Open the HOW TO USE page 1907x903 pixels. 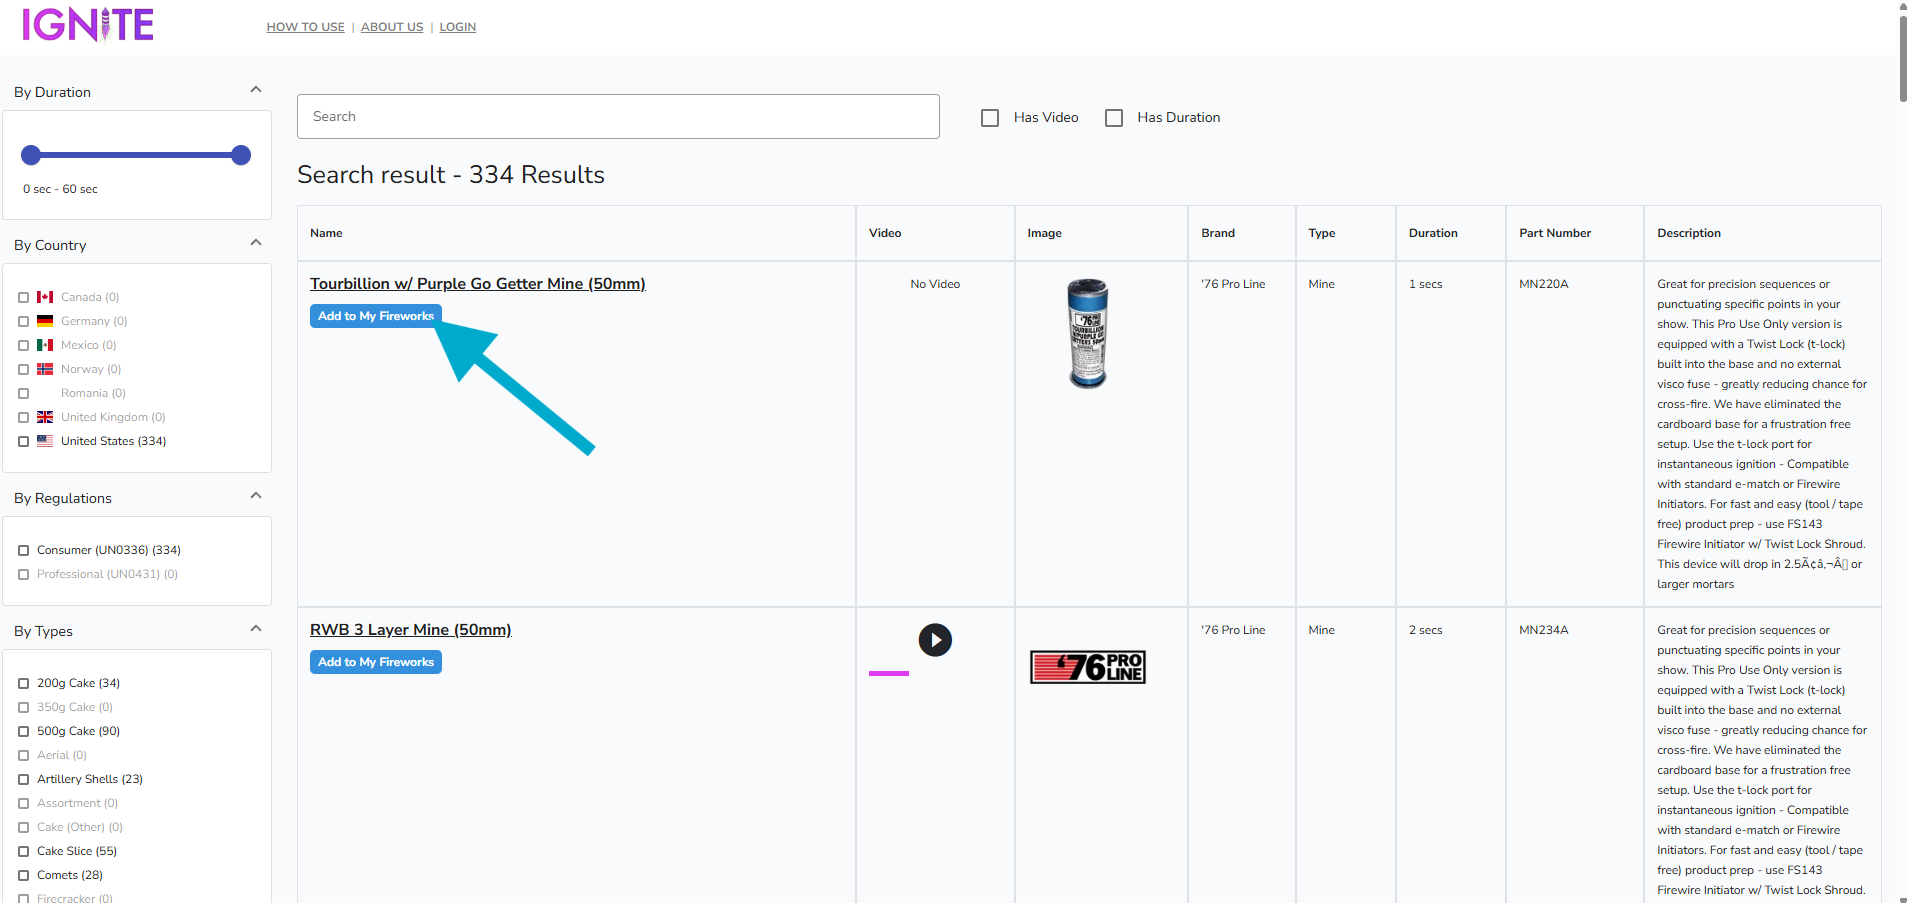tap(305, 27)
